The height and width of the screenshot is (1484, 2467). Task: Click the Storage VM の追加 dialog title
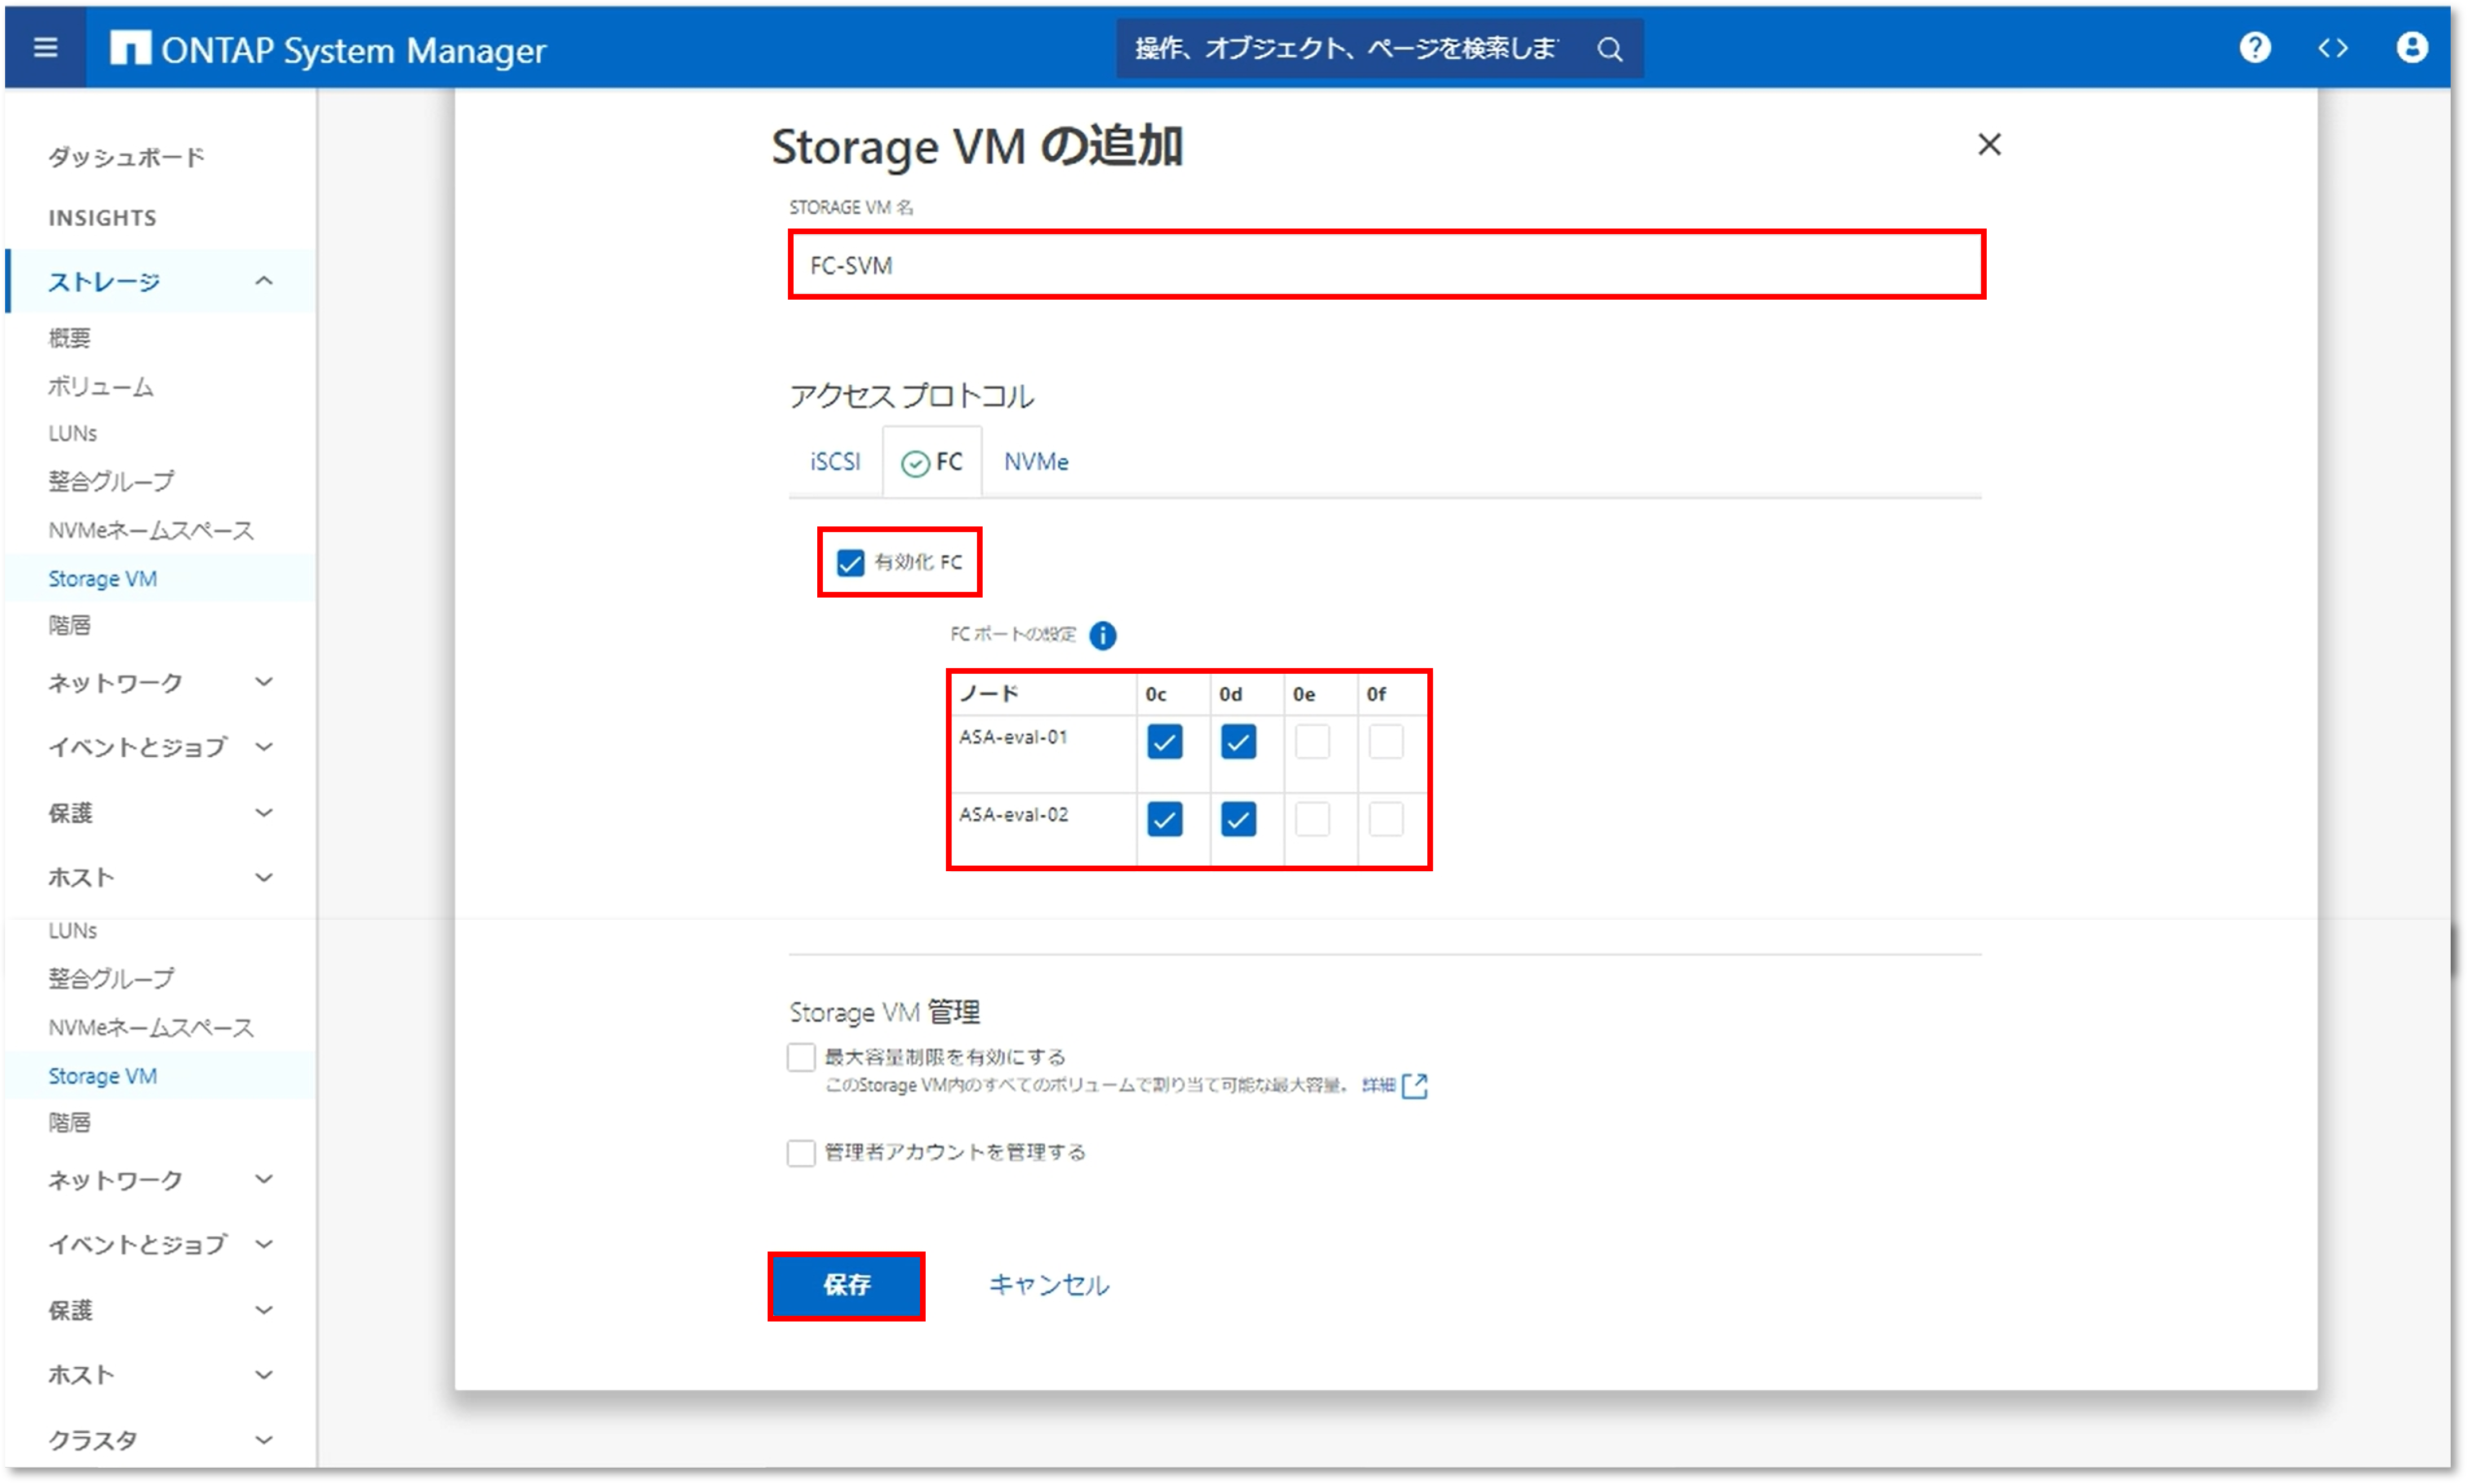click(977, 147)
